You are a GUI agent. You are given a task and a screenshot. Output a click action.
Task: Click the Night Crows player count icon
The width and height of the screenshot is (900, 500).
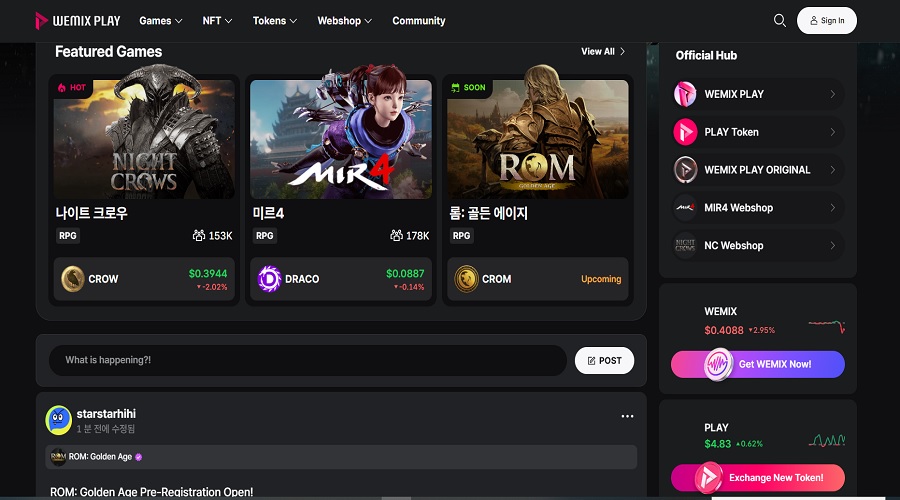click(x=199, y=235)
